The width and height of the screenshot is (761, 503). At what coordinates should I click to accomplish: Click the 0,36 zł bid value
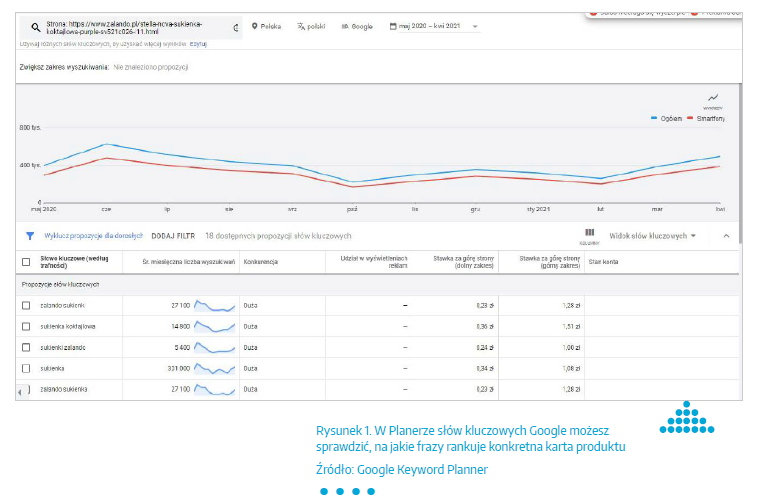coord(485,327)
